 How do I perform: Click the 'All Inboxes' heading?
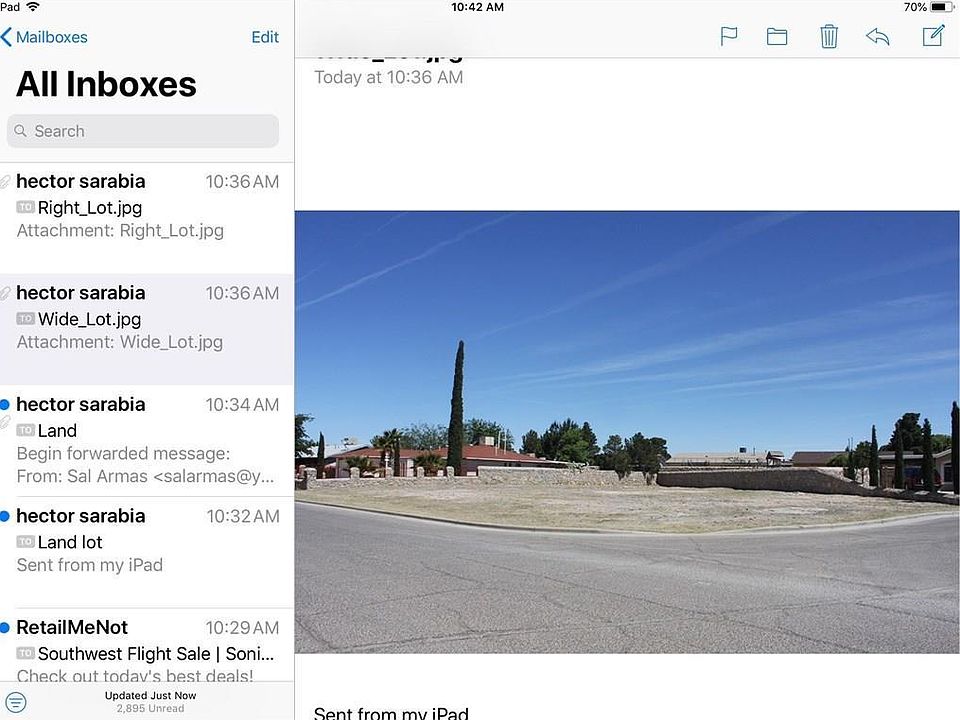pyautogui.click(x=107, y=84)
